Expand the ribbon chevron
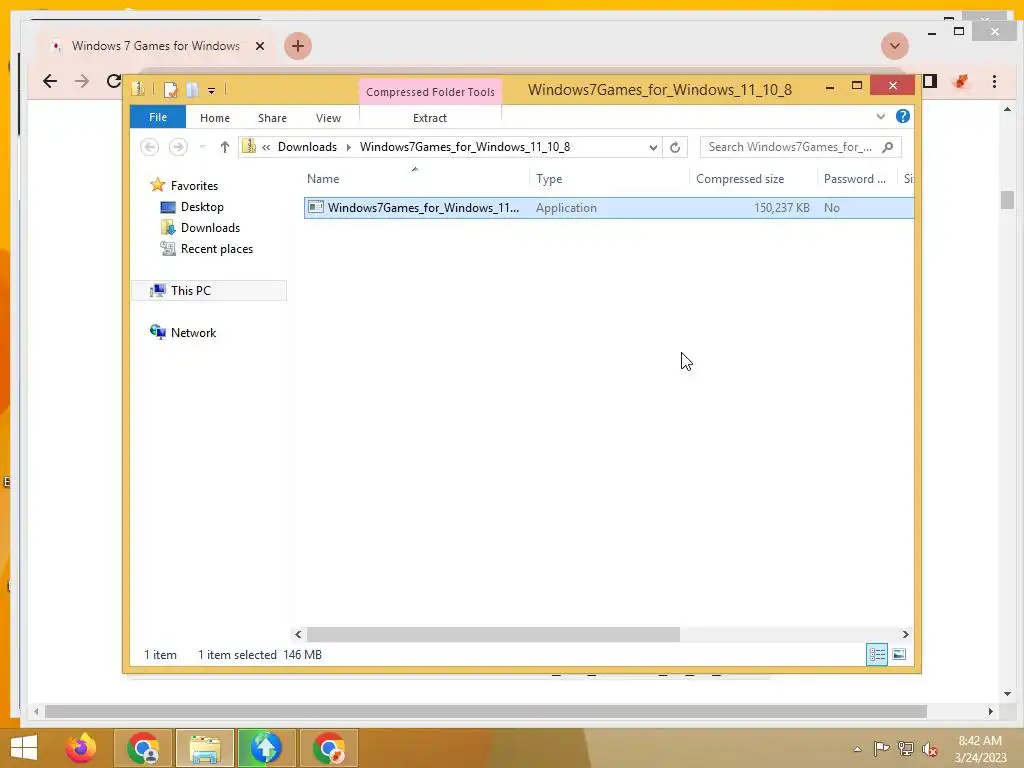This screenshot has height=768, width=1024. coord(880,116)
